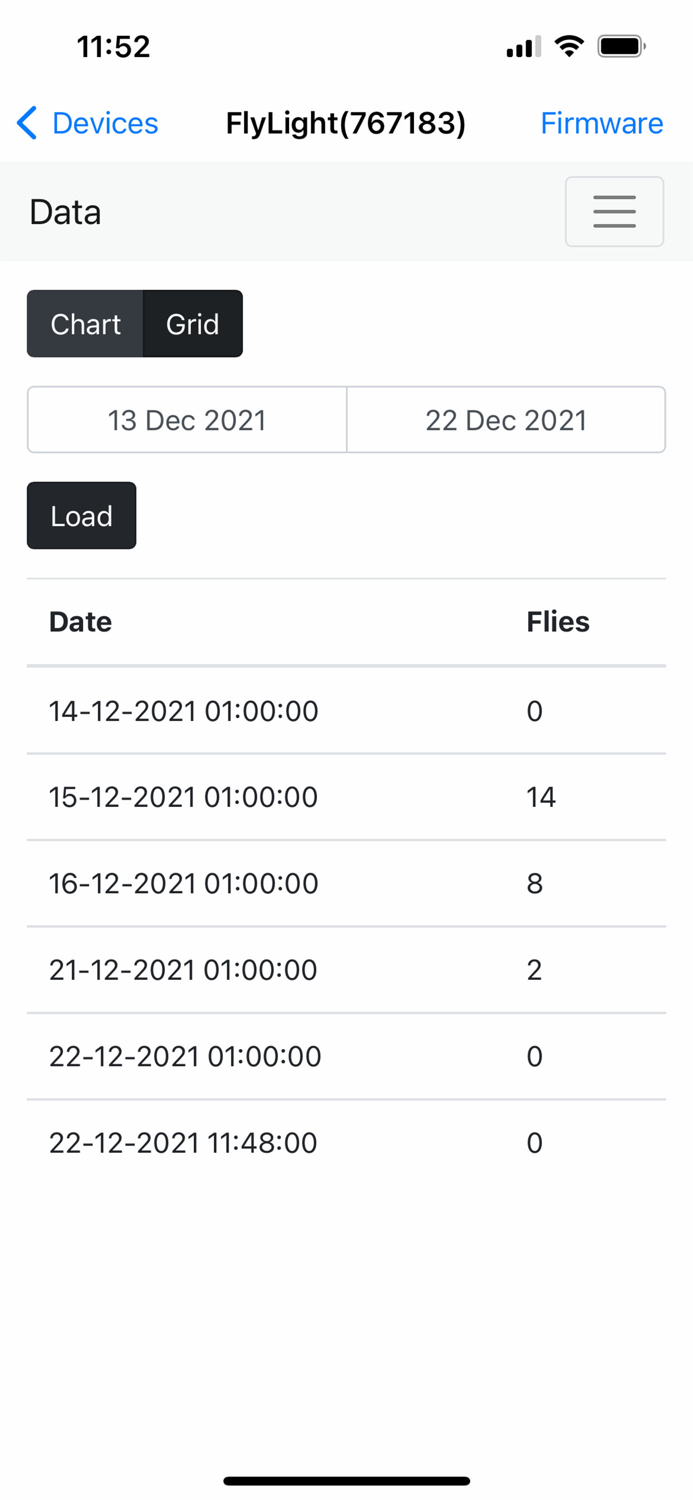Select row 15-12-2021 showing 14 flies
Viewport: 693px width, 1500px height.
[346, 797]
